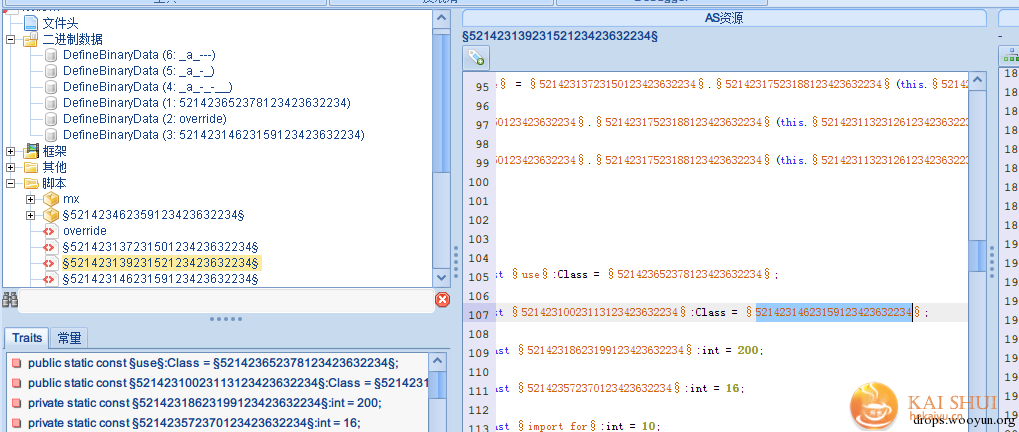Click line number 107 in gutter

click(x=478, y=315)
